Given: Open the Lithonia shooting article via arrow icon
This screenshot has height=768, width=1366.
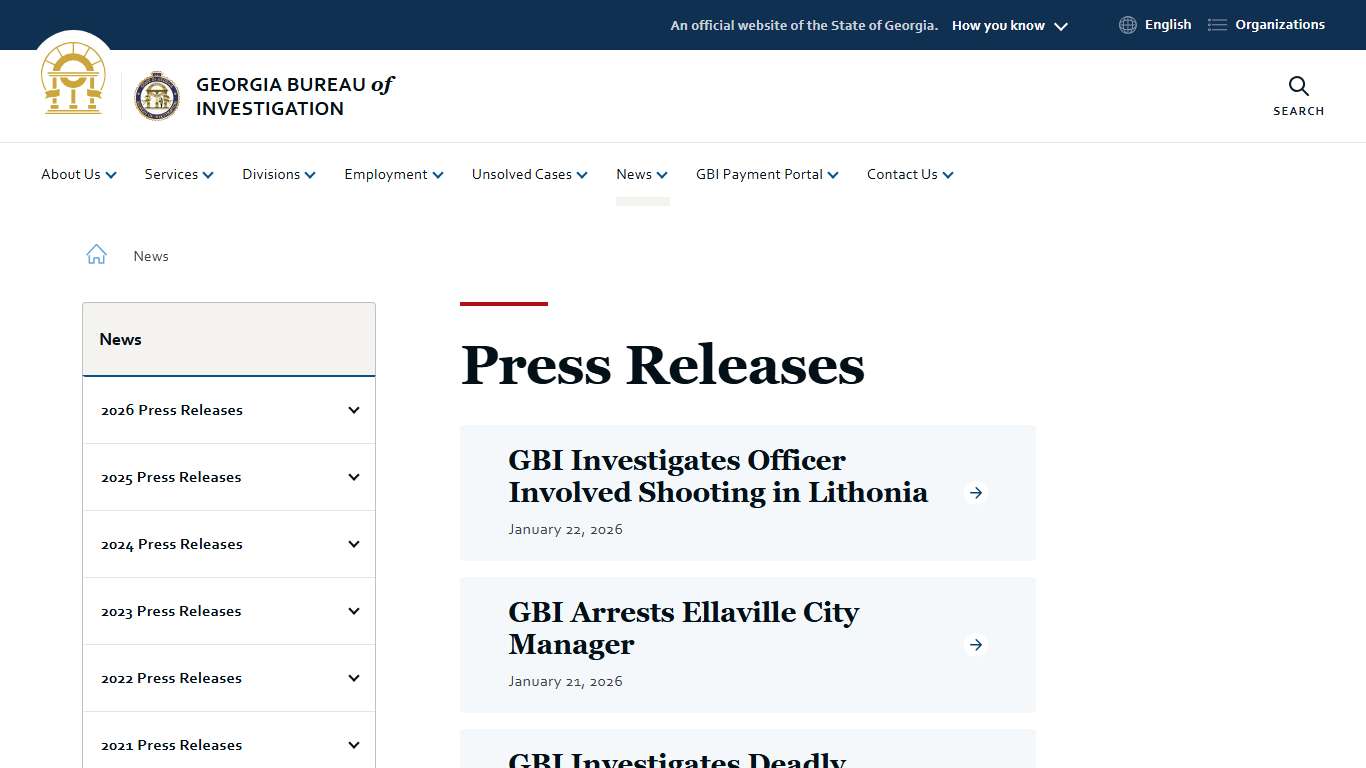Looking at the screenshot, I should tap(975, 492).
